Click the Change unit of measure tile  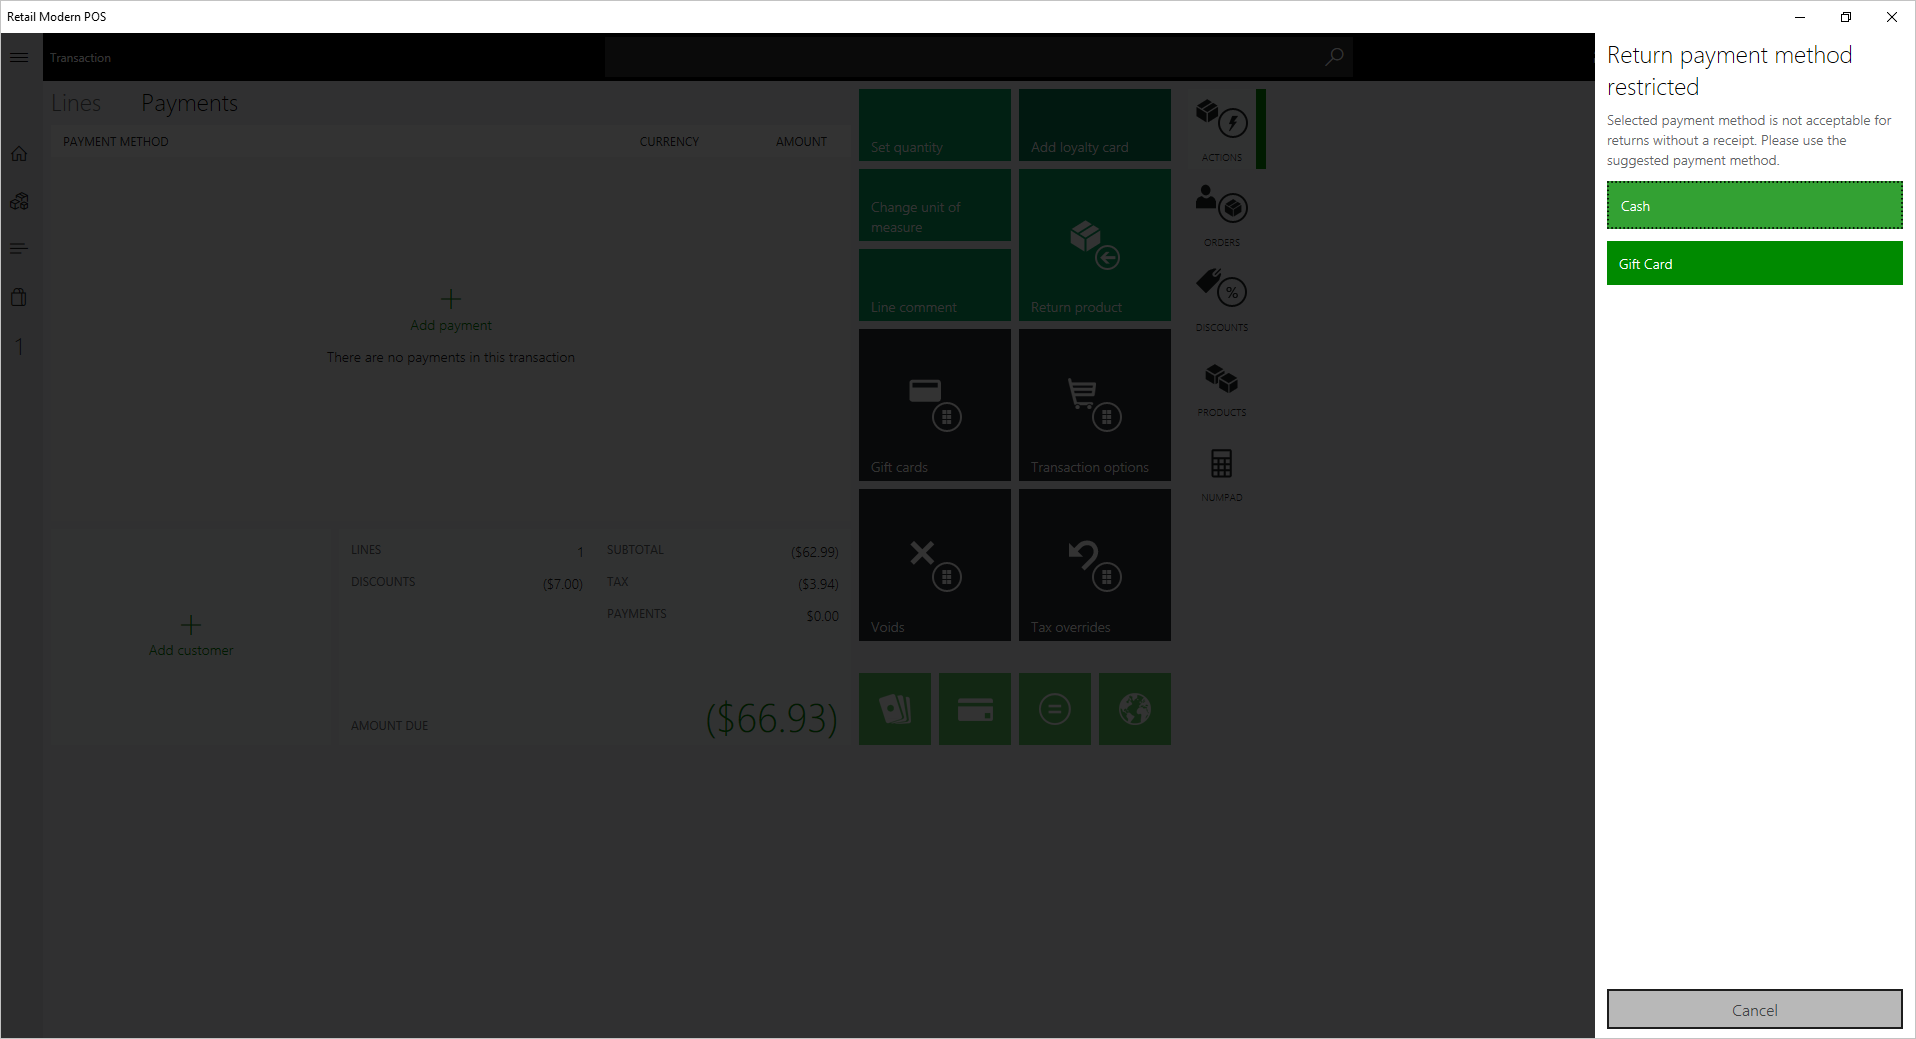[x=935, y=205]
